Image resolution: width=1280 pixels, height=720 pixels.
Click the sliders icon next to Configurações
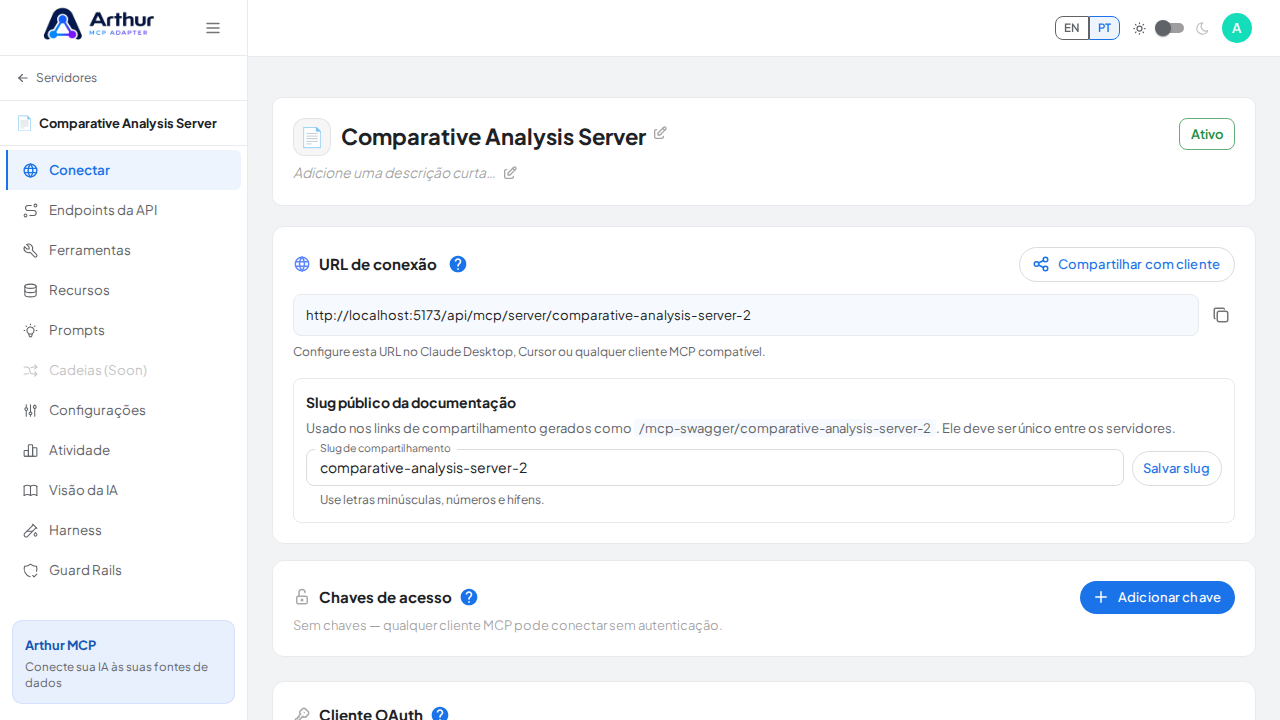[x=31, y=410]
